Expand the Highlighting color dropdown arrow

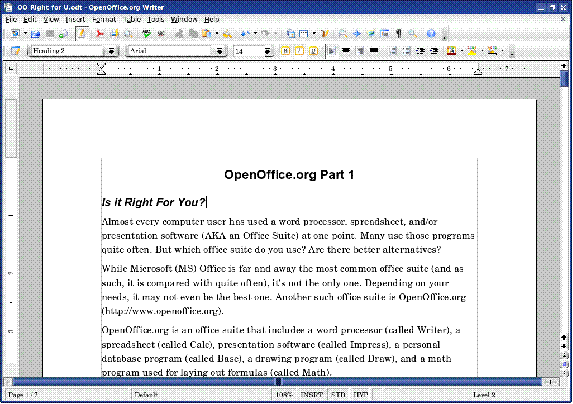click(482, 50)
